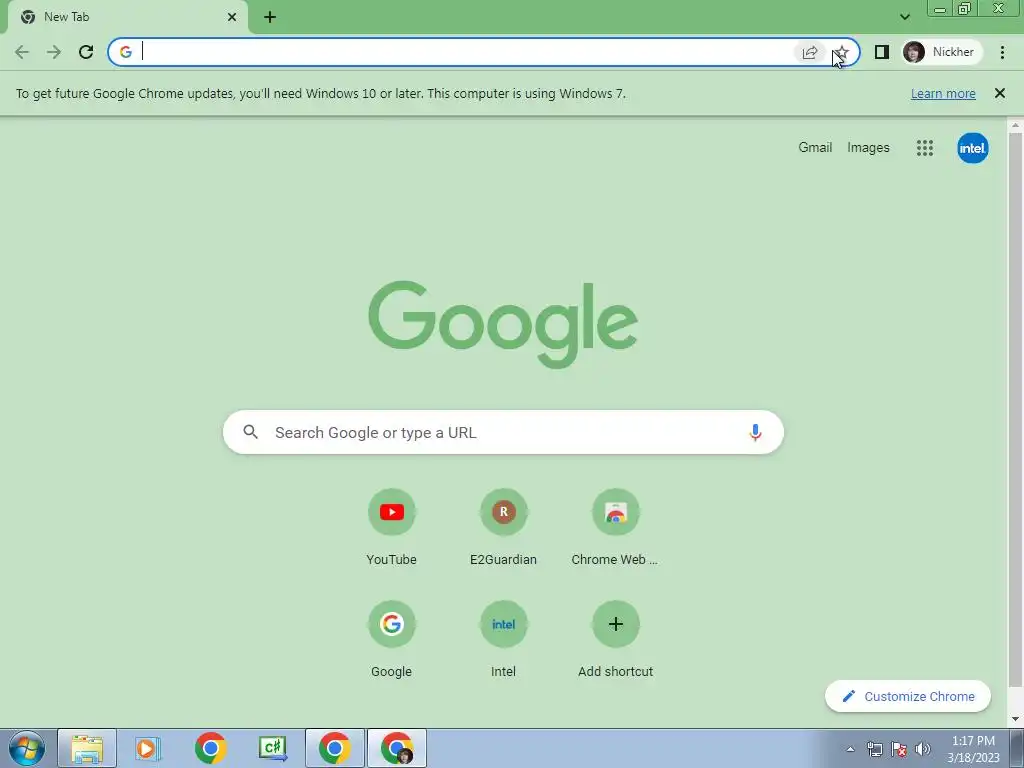Viewport: 1024px width, 768px height.
Task: Bookmark this tab with the star icon
Action: coord(842,52)
